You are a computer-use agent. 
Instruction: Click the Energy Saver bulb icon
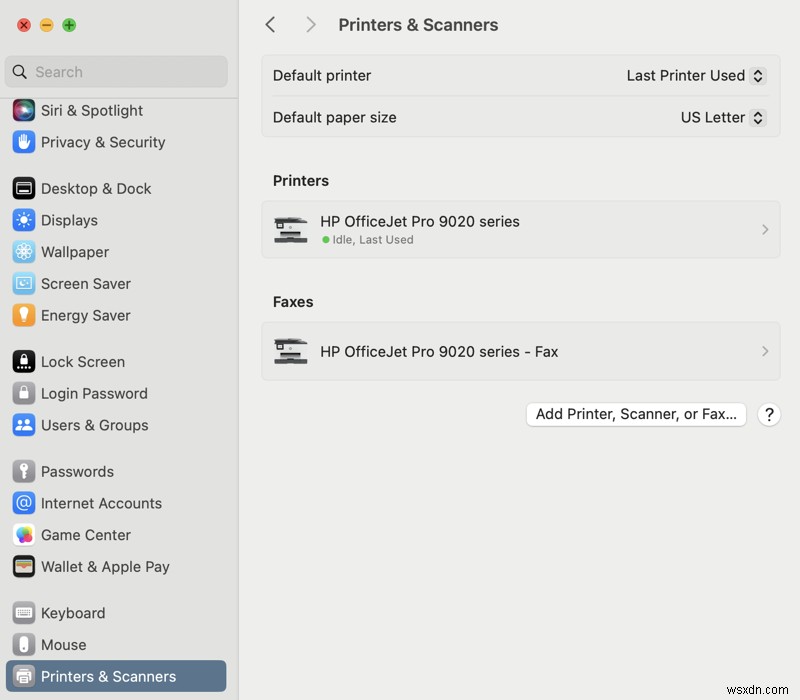pos(23,315)
